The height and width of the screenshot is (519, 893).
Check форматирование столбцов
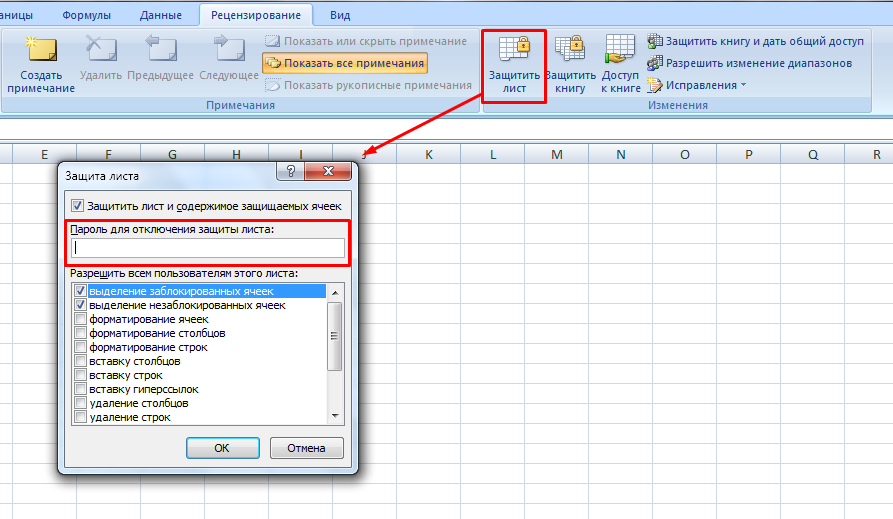click(x=80, y=333)
